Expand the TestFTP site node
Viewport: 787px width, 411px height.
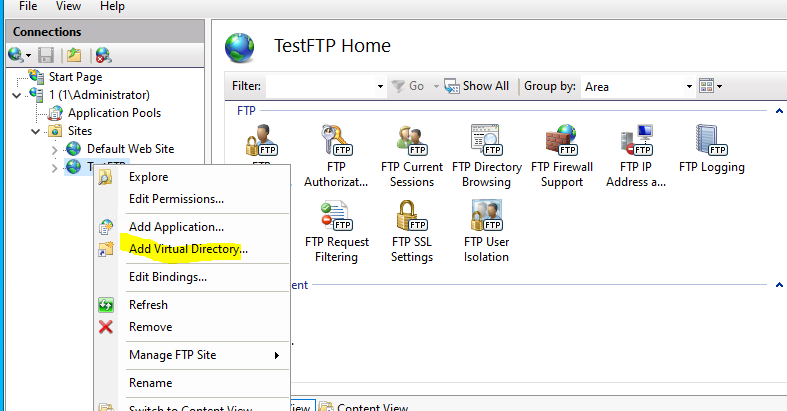[x=54, y=168]
